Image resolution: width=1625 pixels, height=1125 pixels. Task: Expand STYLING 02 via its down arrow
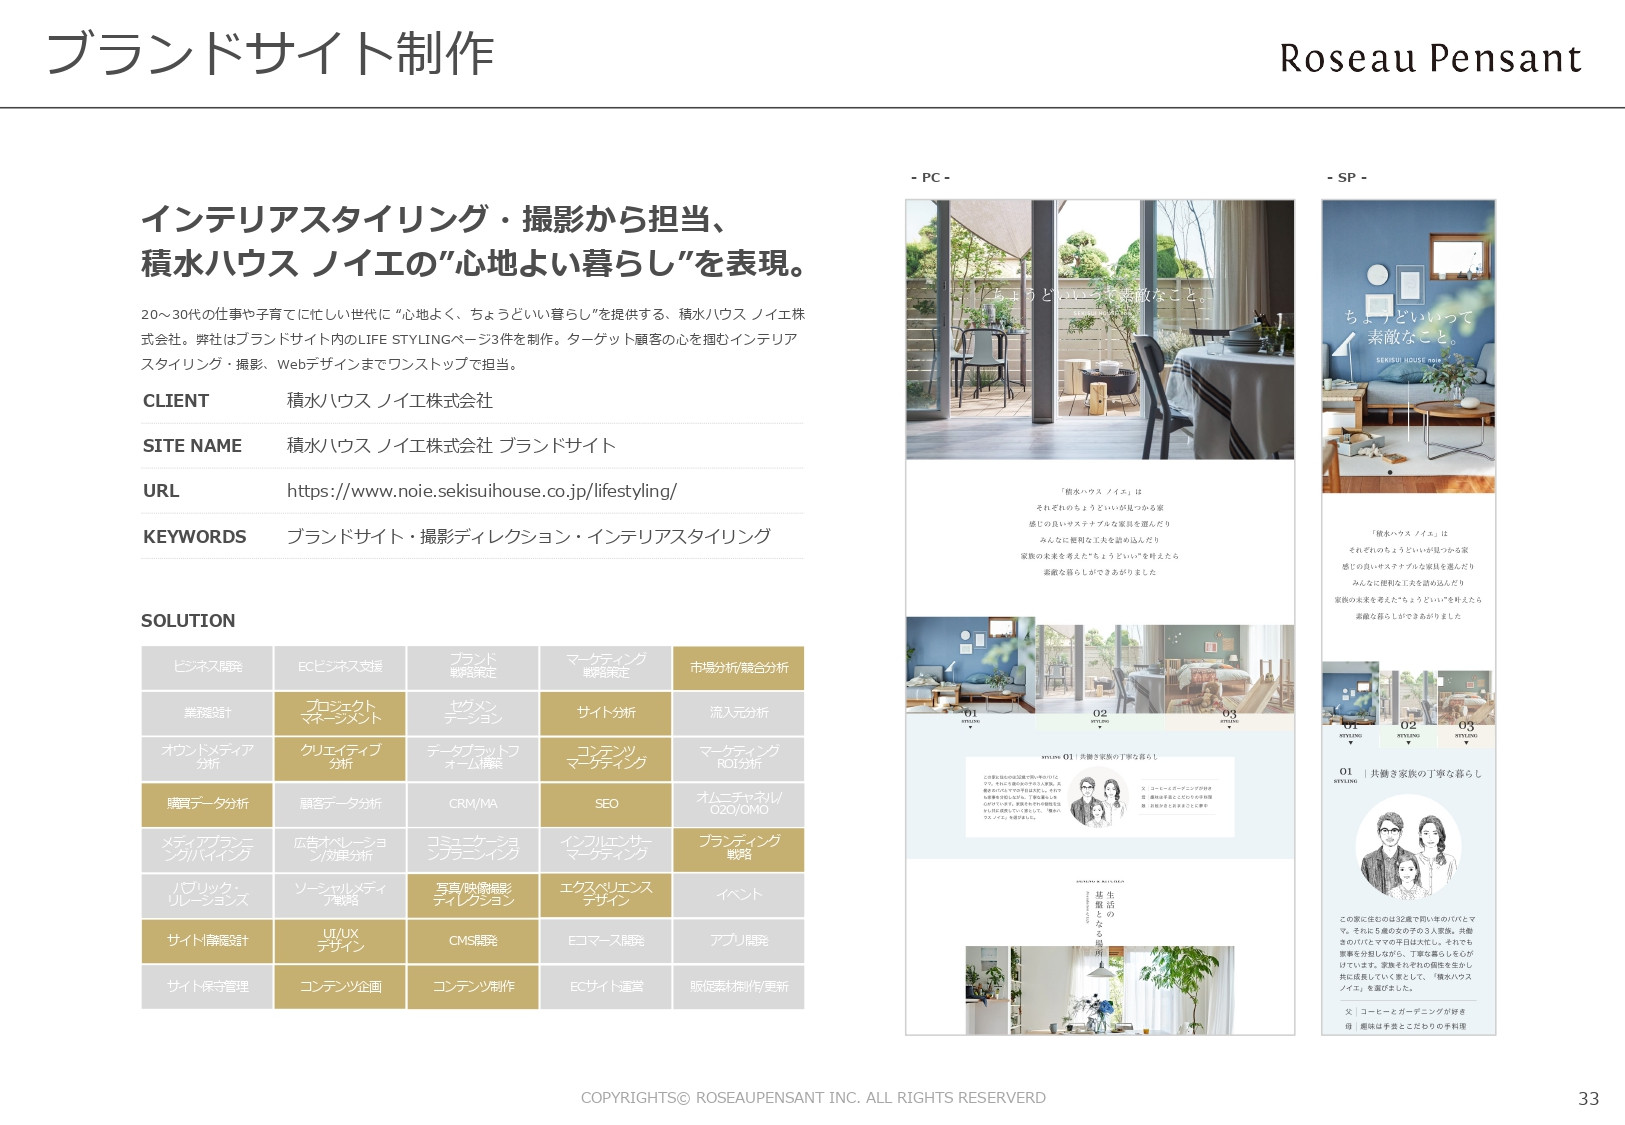[1102, 725]
